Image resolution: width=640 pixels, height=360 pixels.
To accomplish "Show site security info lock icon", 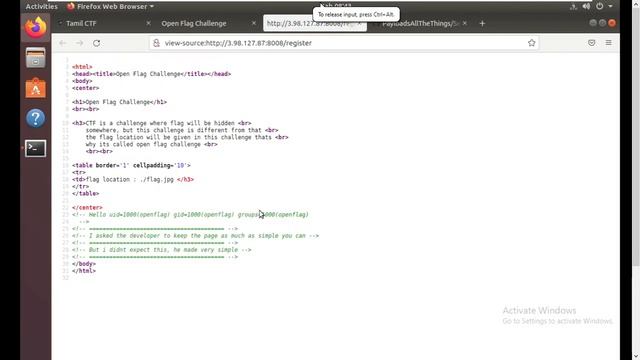I will (x=156, y=43).
